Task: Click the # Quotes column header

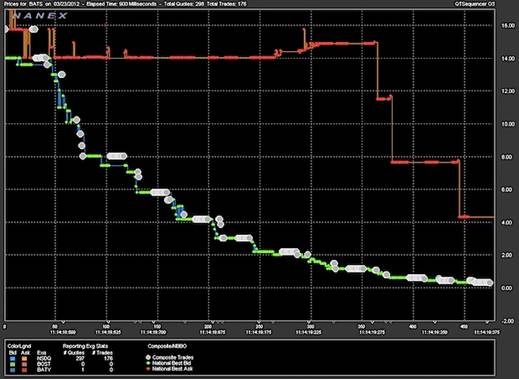Action: click(74, 353)
